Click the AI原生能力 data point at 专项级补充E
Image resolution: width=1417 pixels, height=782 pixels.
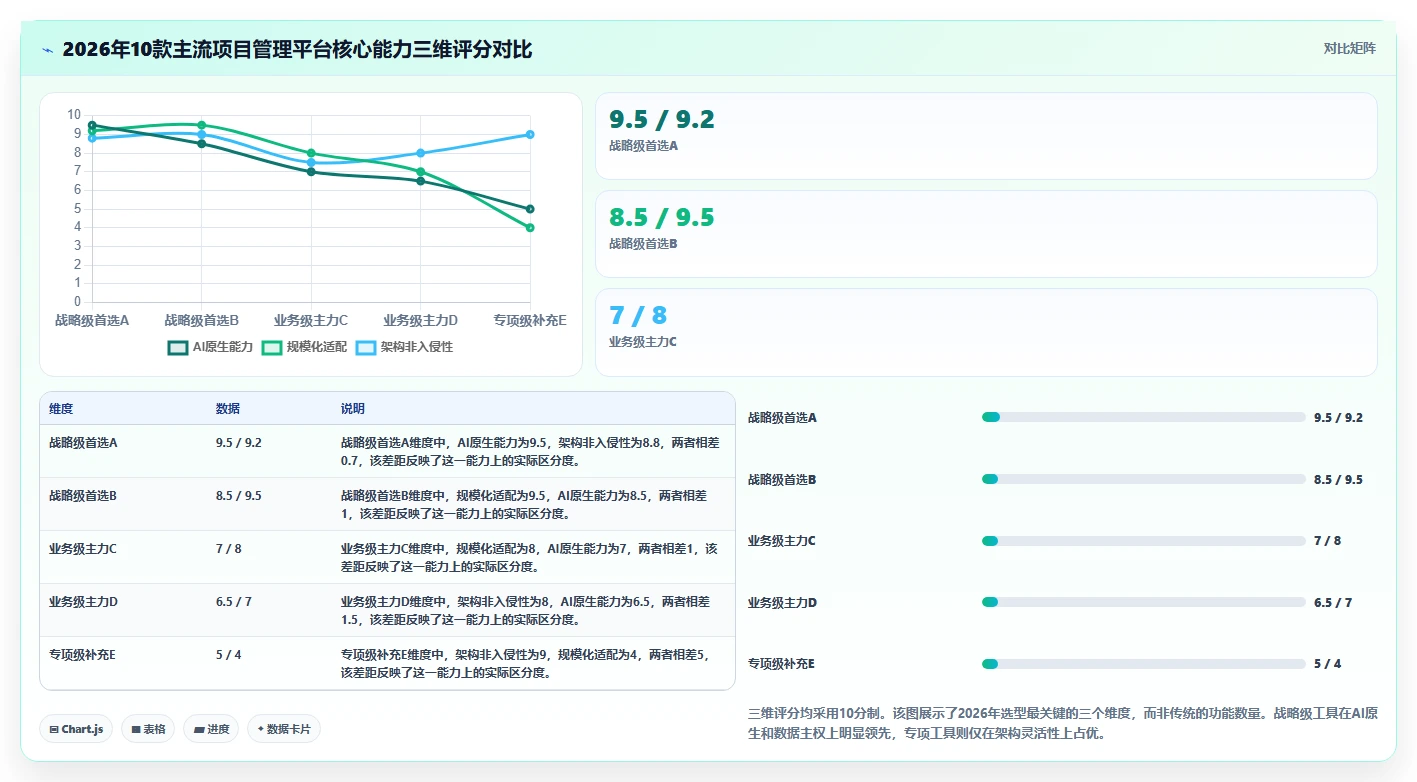pyautogui.click(x=530, y=209)
